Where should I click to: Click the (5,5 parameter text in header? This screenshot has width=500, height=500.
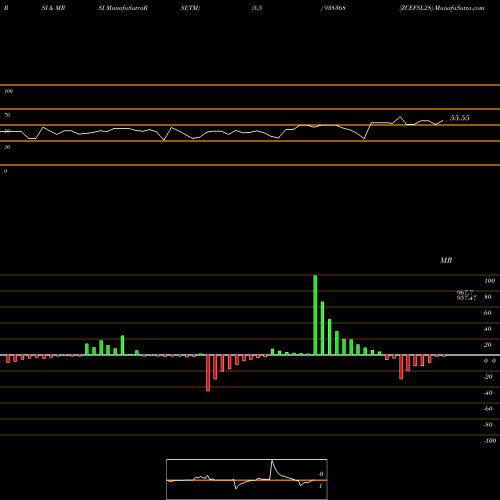click(257, 8)
